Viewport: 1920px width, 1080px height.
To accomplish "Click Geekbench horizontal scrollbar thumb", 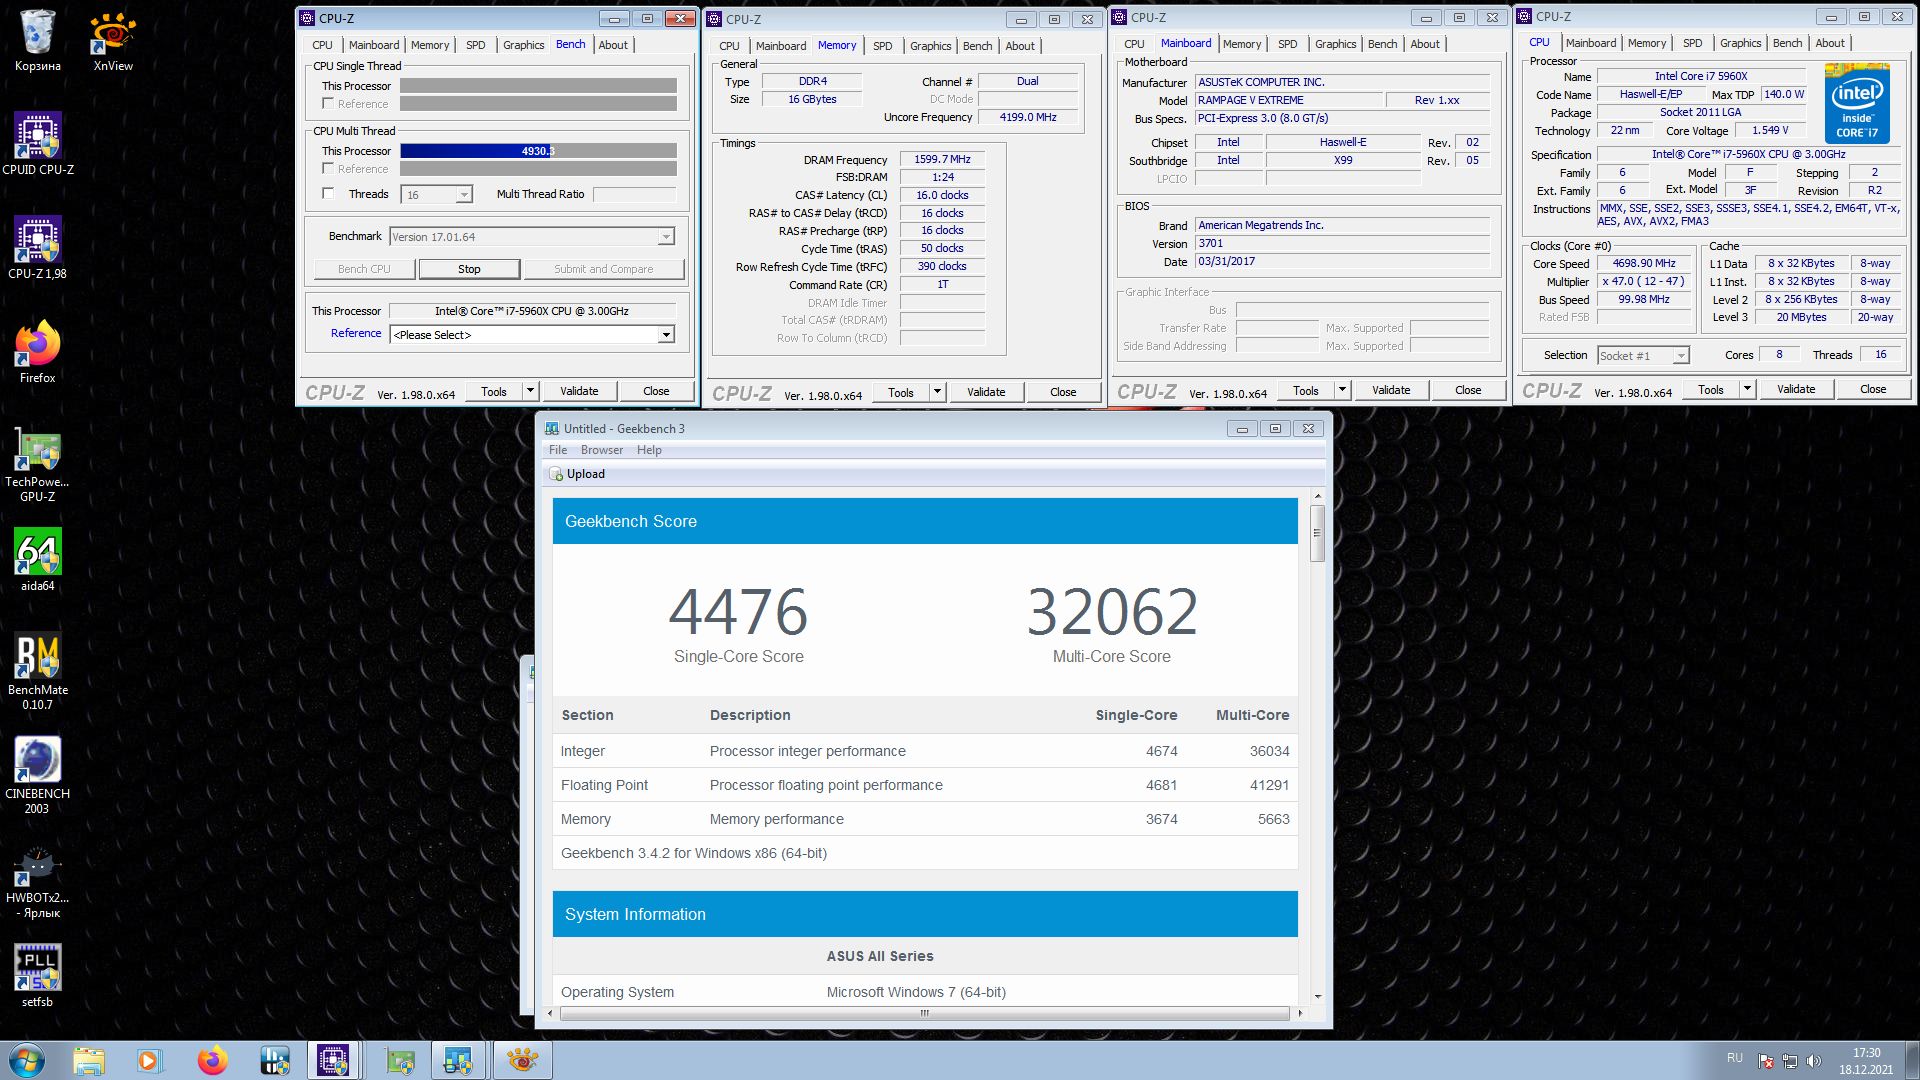I will tap(924, 1013).
